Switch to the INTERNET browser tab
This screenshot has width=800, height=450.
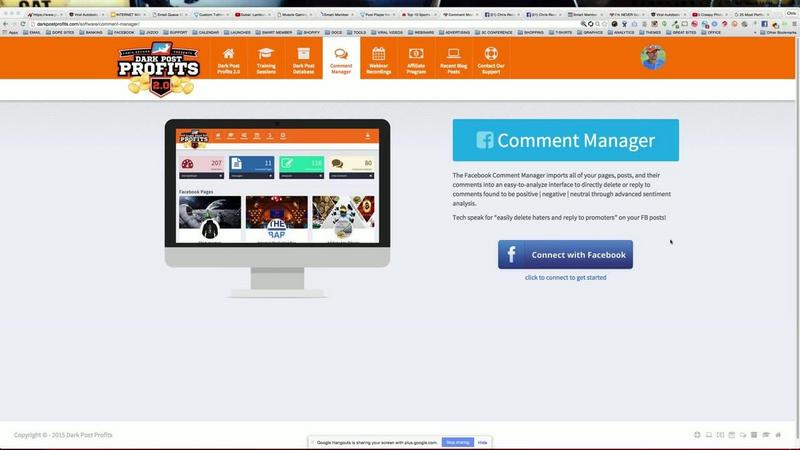[129, 15]
